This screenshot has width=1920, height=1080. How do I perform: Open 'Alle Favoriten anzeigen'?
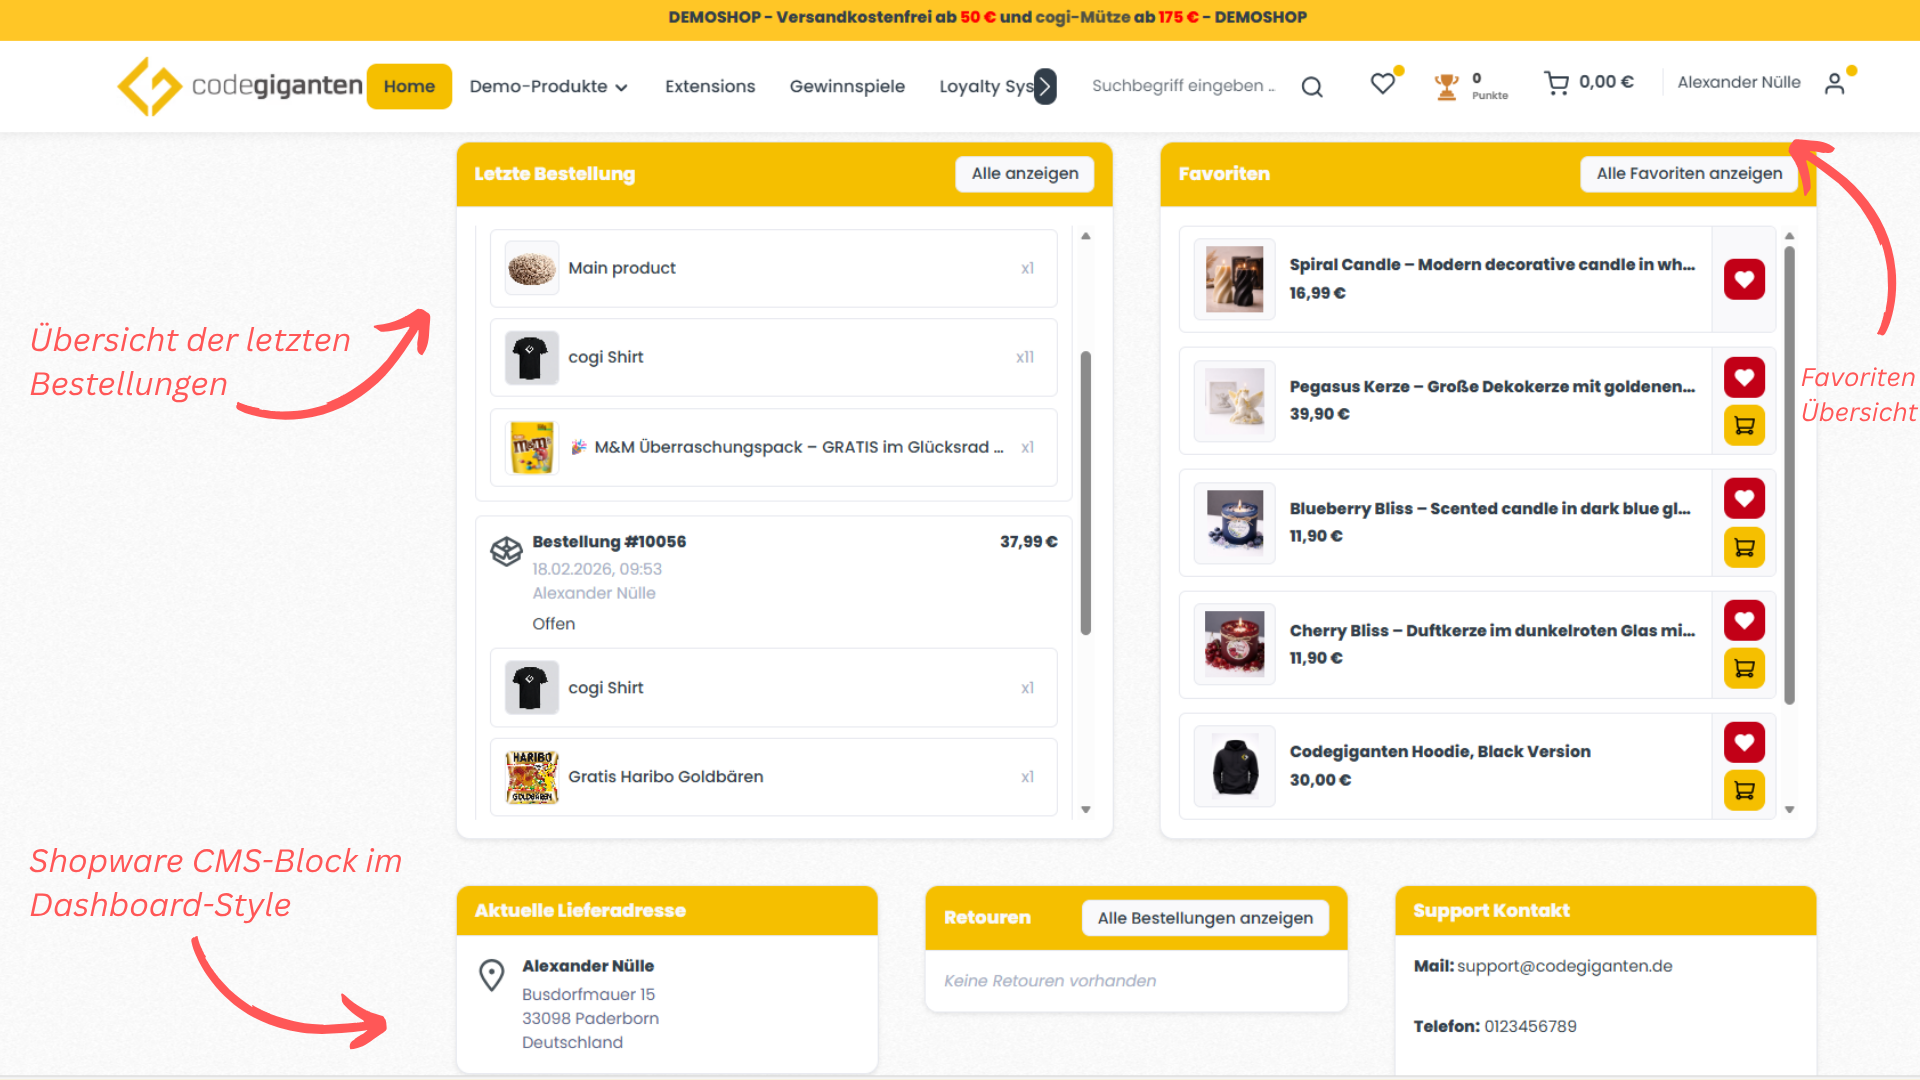(1688, 173)
